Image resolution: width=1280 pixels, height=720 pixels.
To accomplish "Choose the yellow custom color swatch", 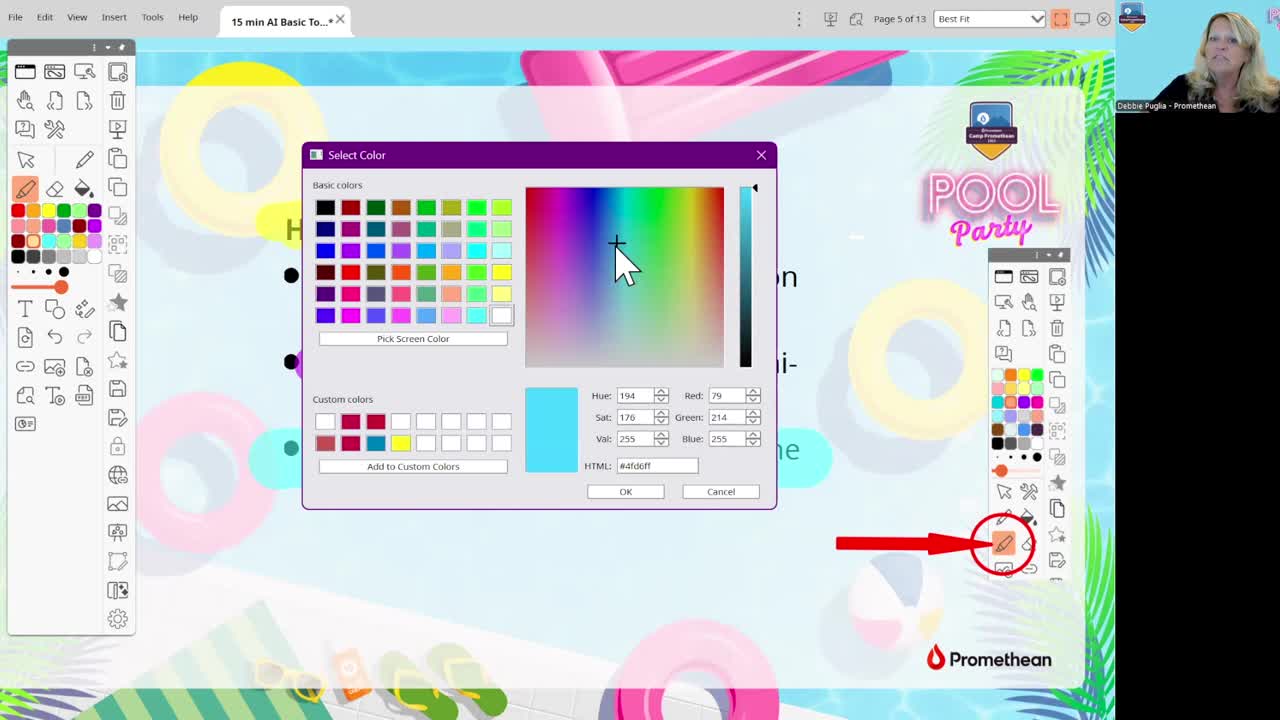I will 400,443.
